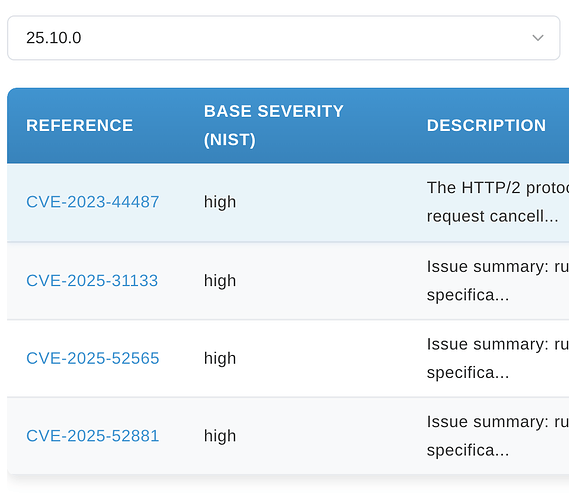
Task: Click the 25.10.0 text in the selector
Action: coord(54,38)
